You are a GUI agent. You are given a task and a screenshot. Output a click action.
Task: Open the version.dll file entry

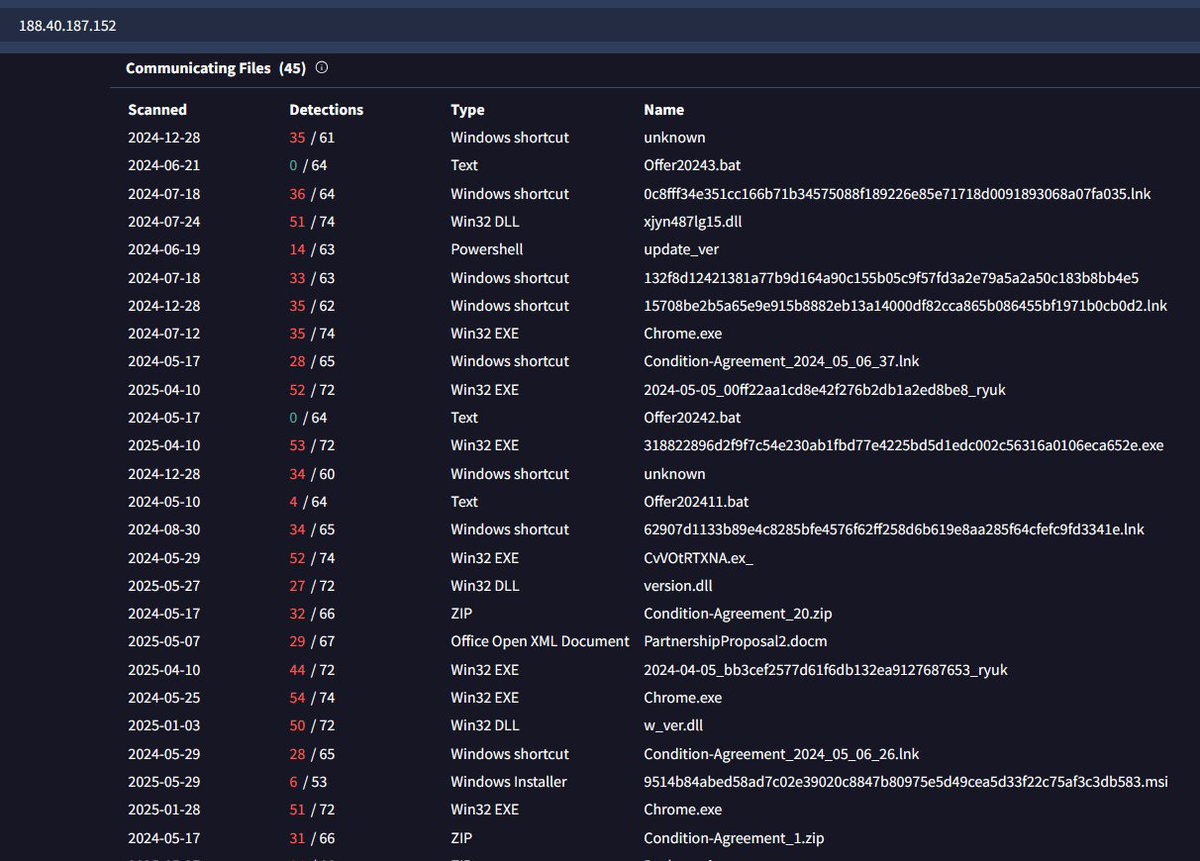pyautogui.click(x=678, y=586)
